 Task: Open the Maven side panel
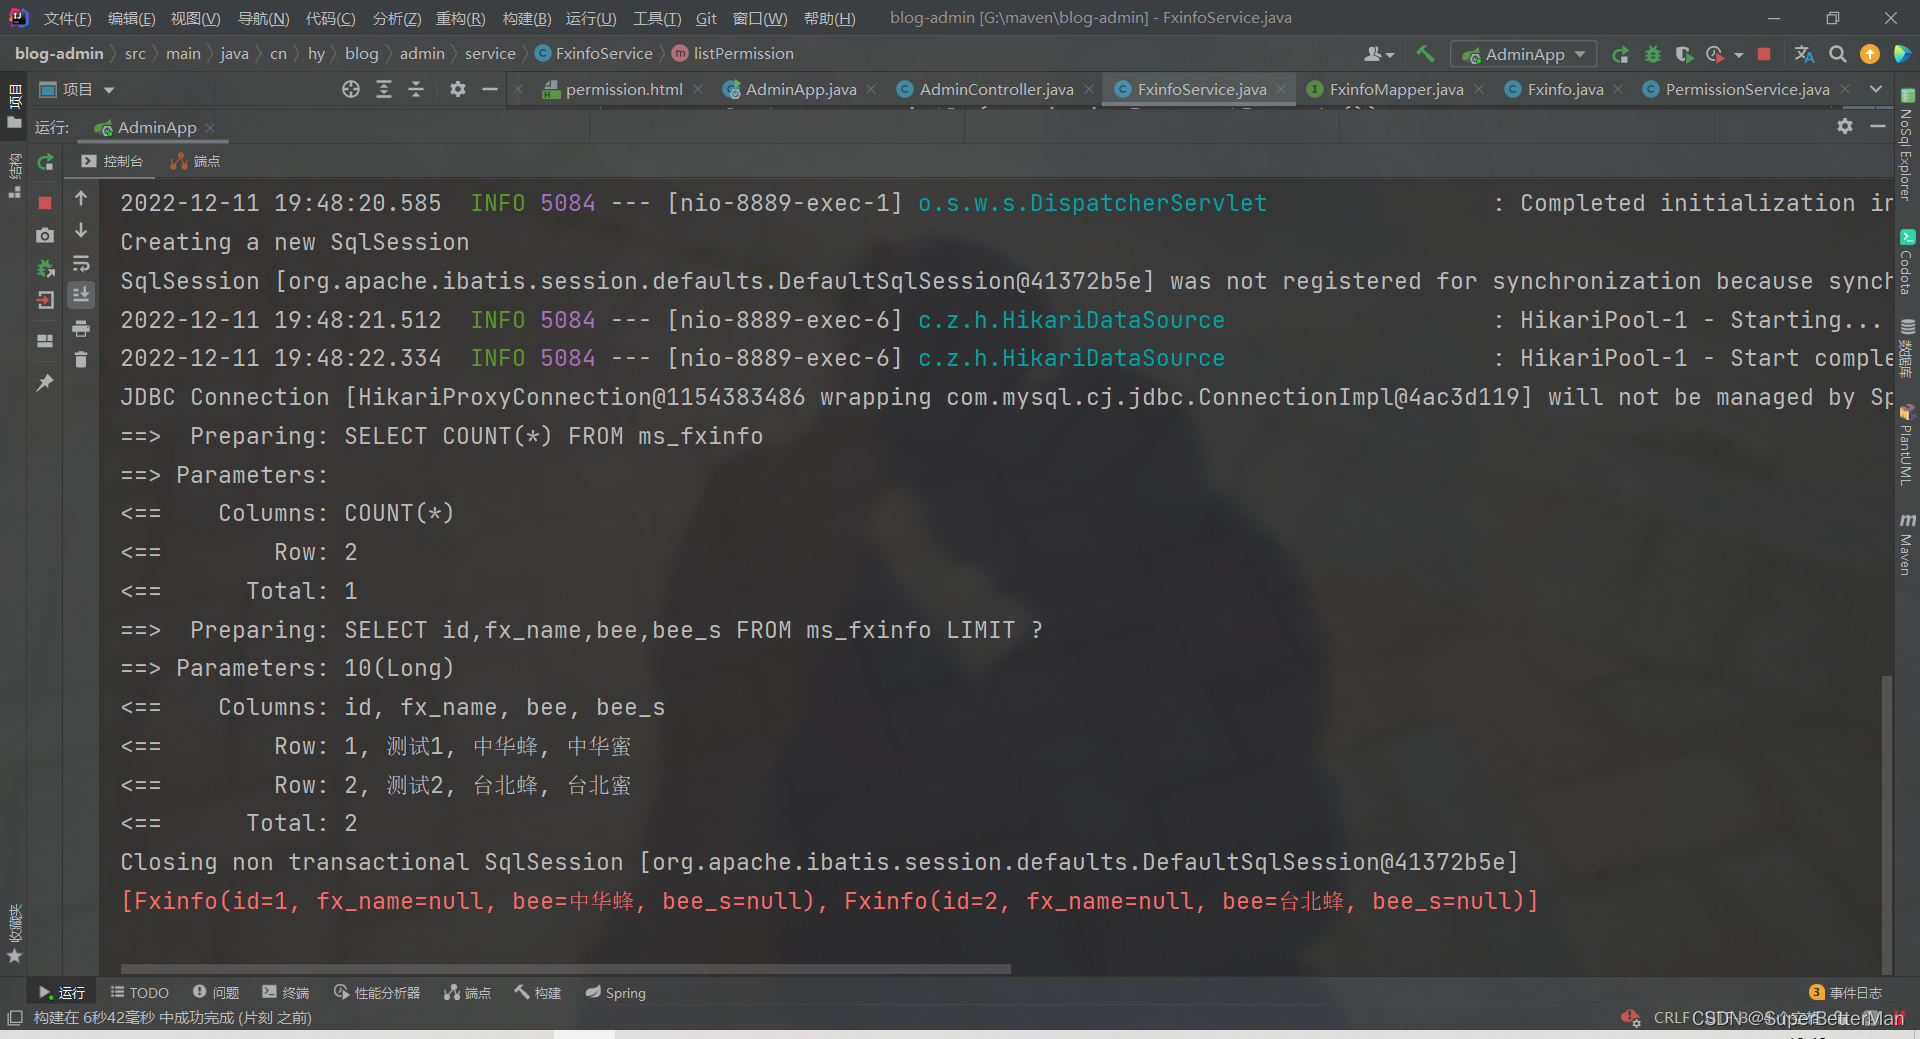[1907, 545]
